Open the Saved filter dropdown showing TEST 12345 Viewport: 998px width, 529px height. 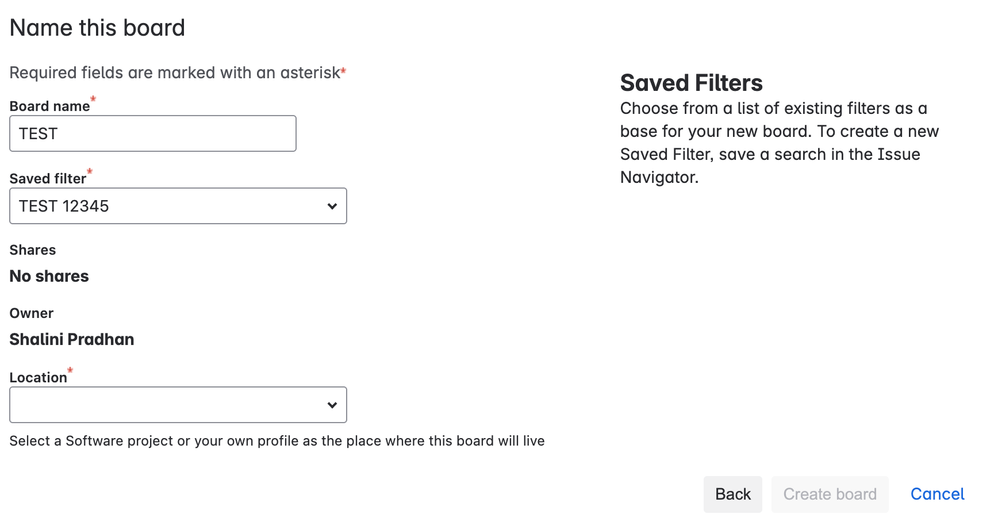coord(170,206)
